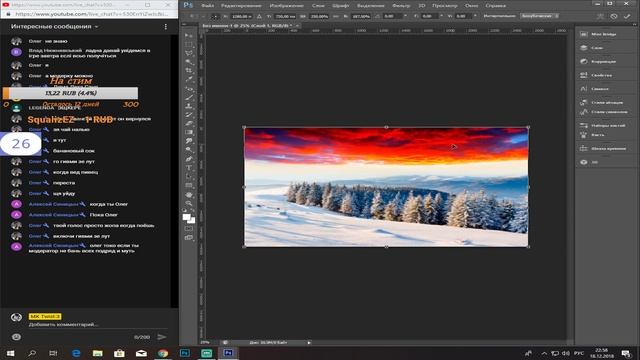The width and height of the screenshot is (640, 360).
Task: Open the Фильтр menu
Action: point(401,6)
